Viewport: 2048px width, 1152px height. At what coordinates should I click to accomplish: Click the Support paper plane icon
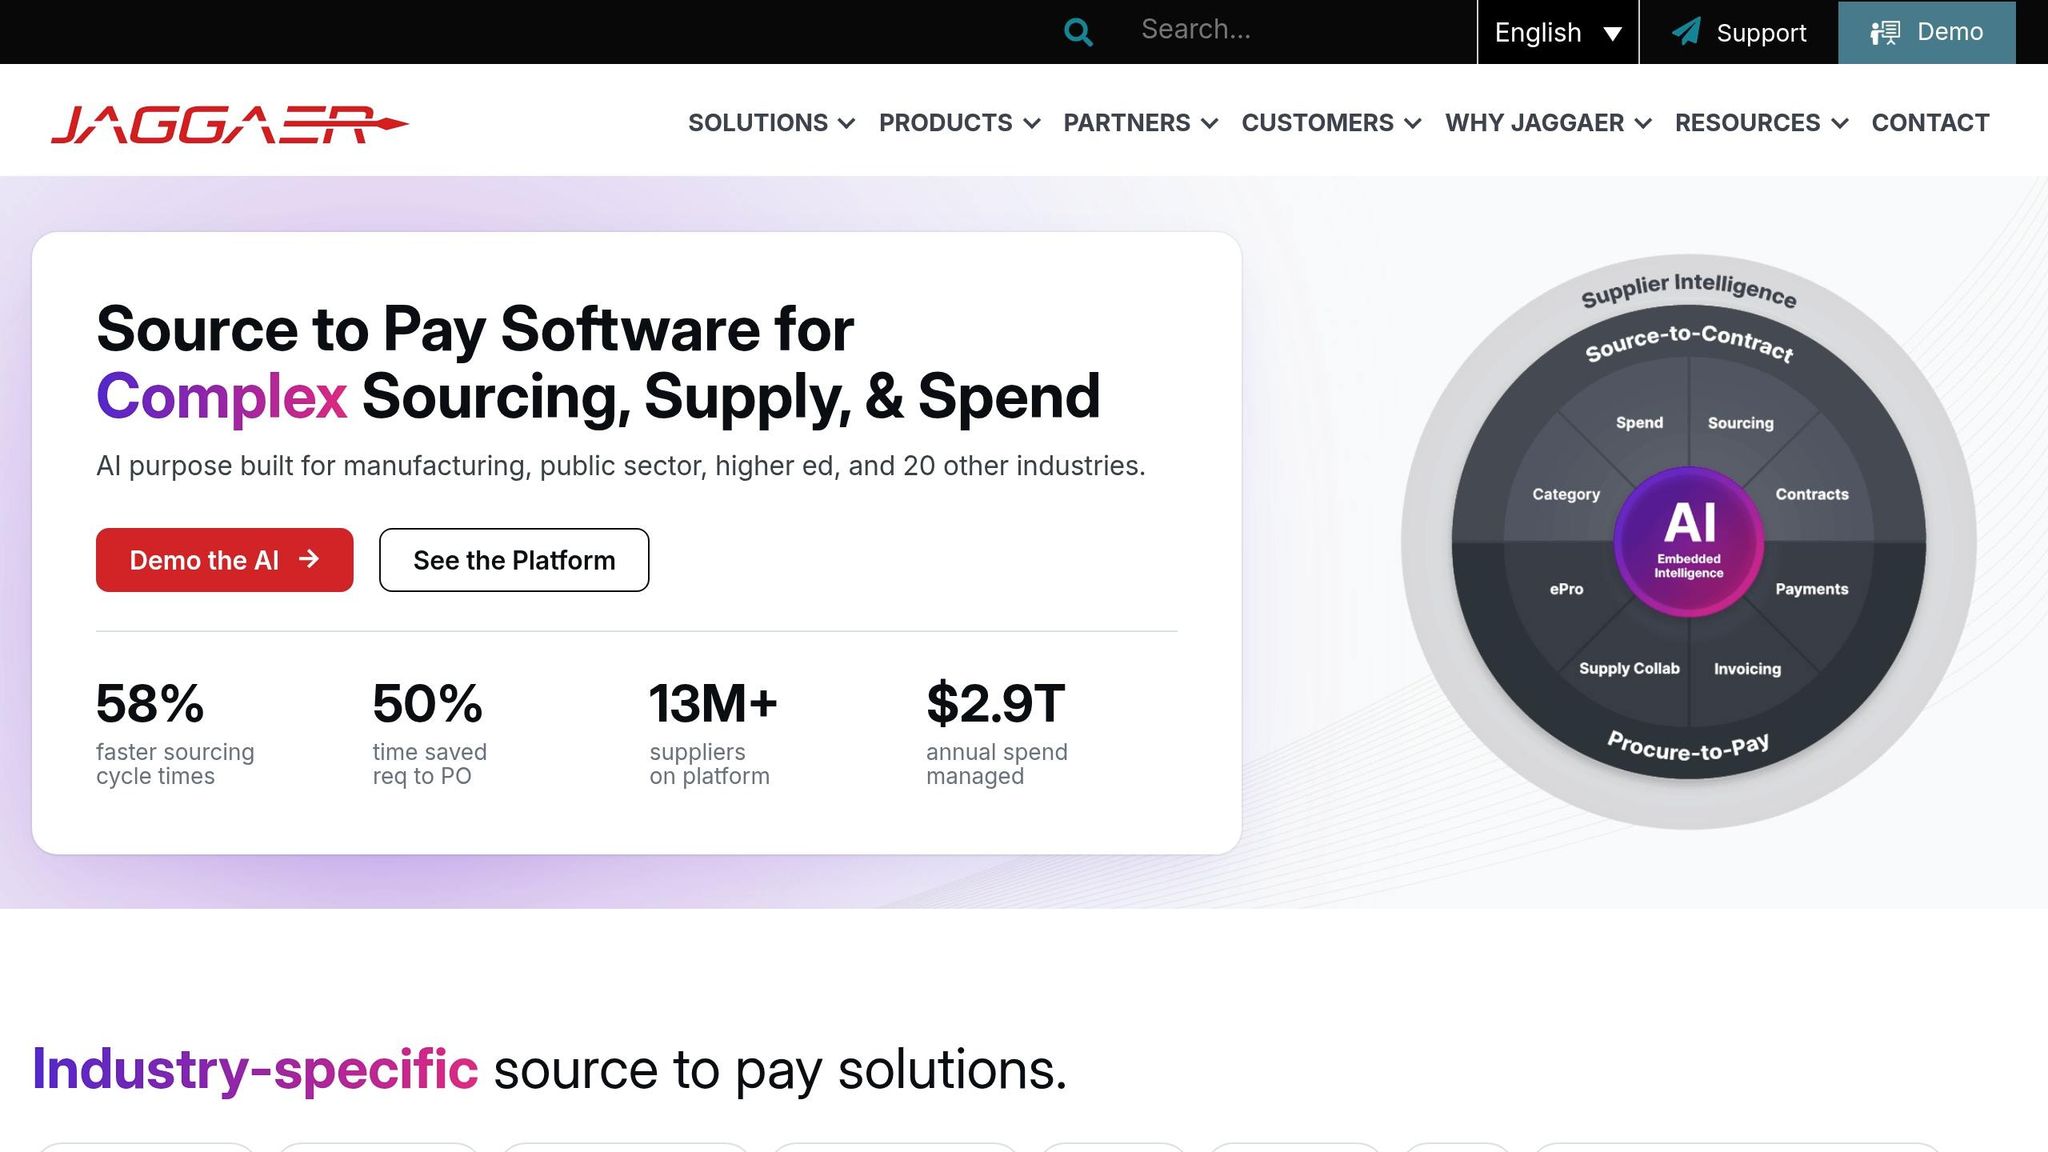click(x=1686, y=32)
